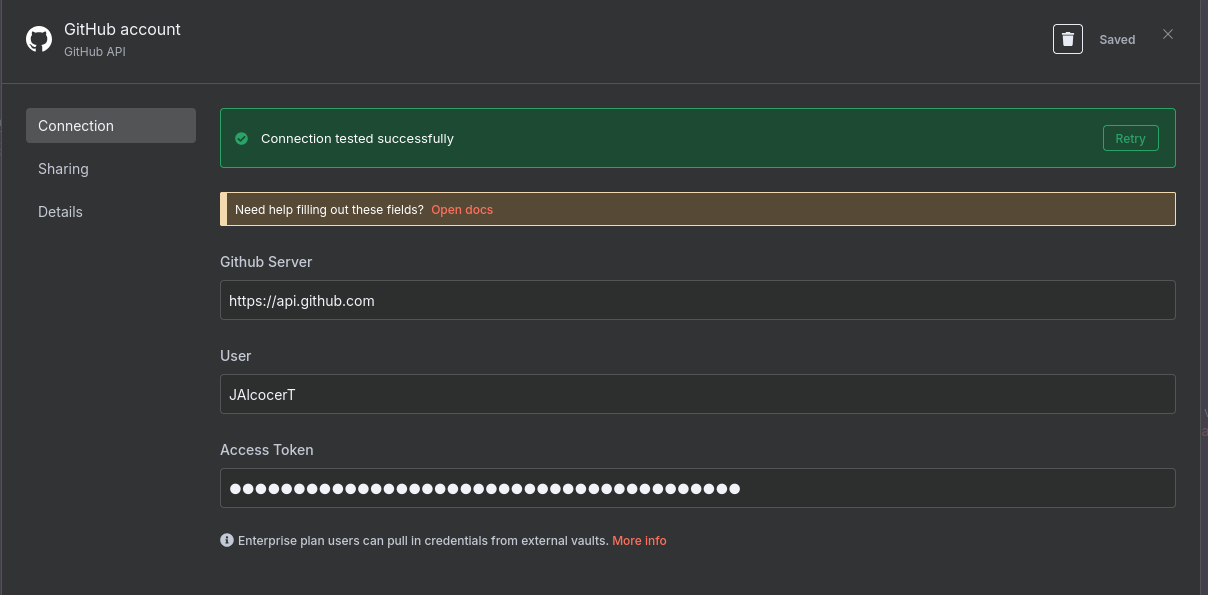
Task: Follow the 'More info' link
Action: [x=639, y=540]
